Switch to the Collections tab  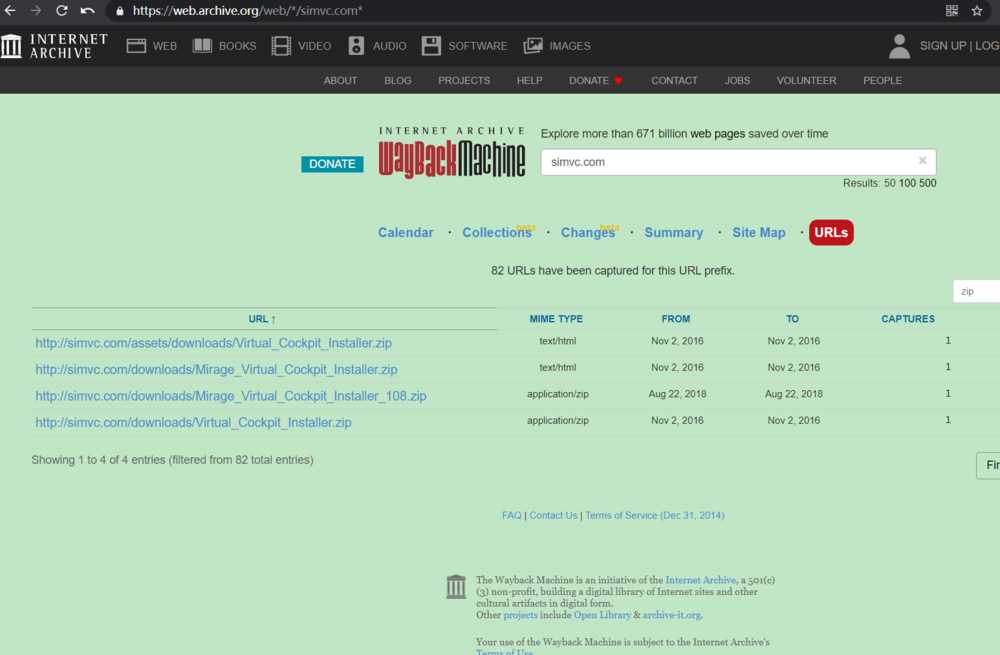pyautogui.click(x=497, y=233)
